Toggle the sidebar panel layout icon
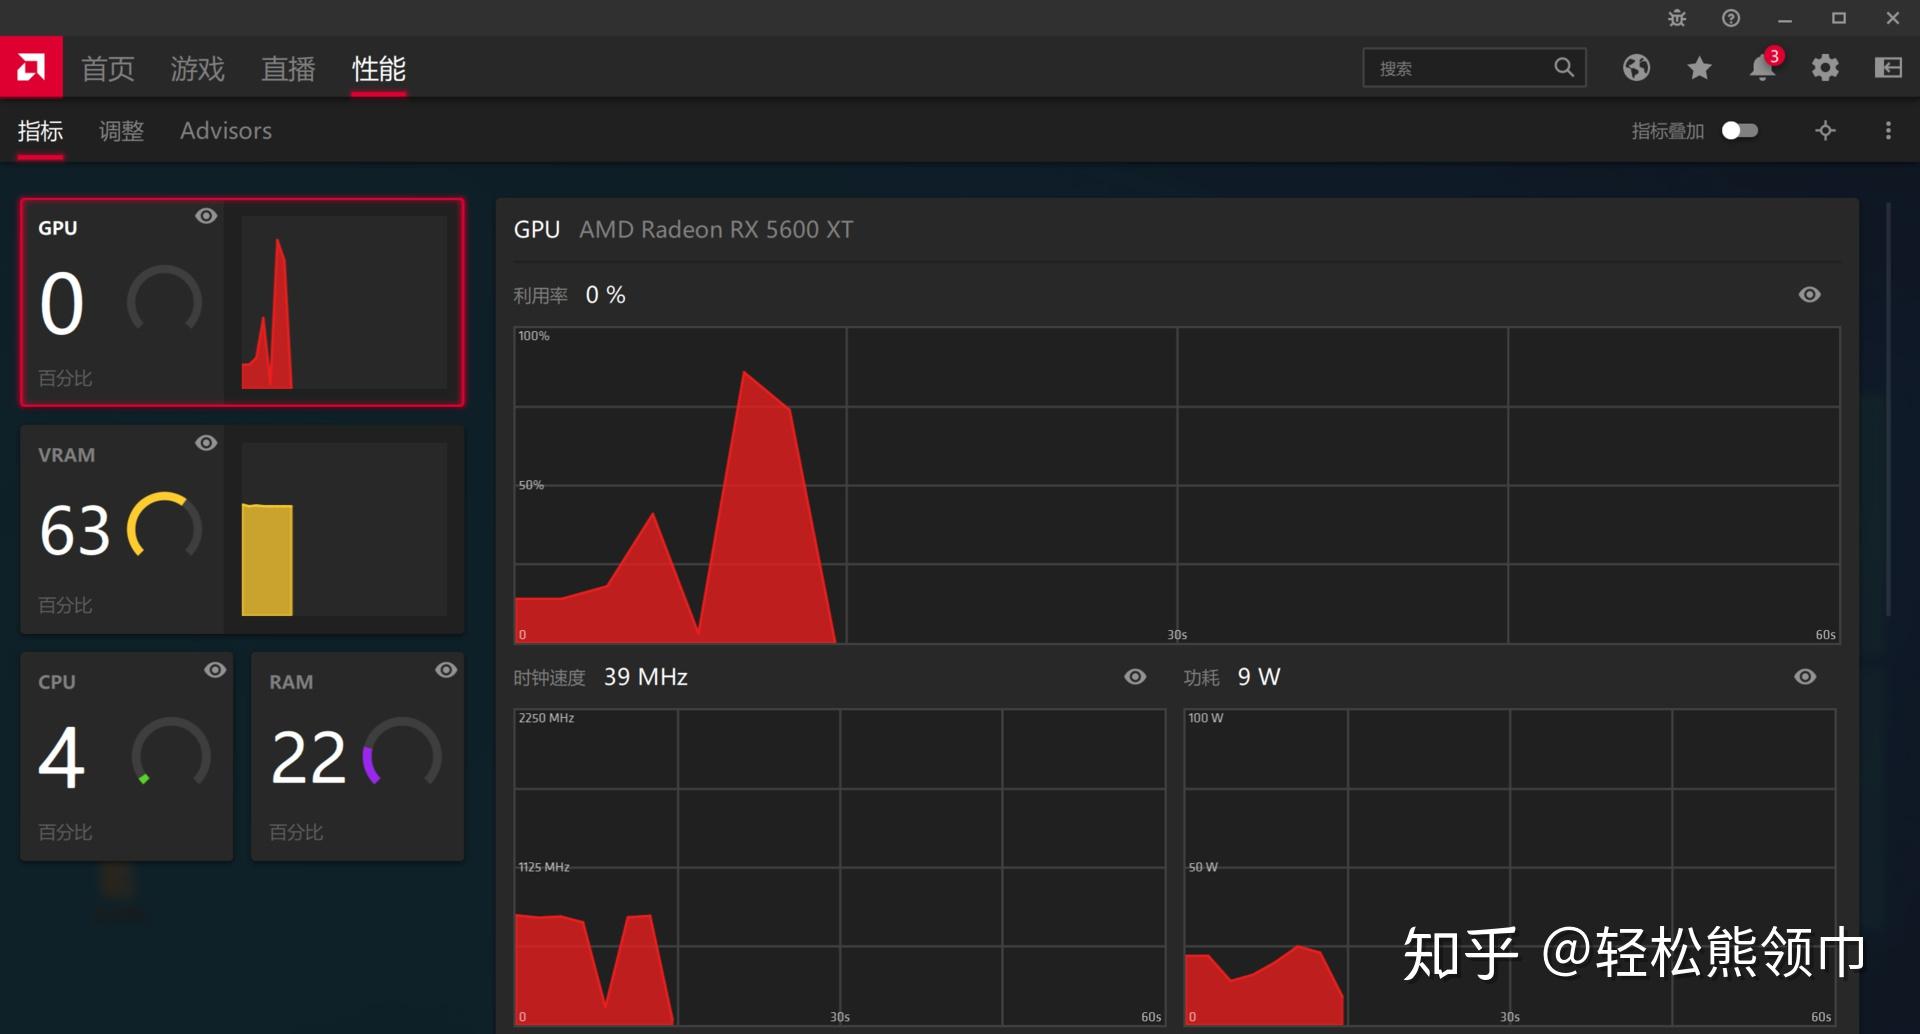This screenshot has height=1034, width=1920. pos(1888,67)
